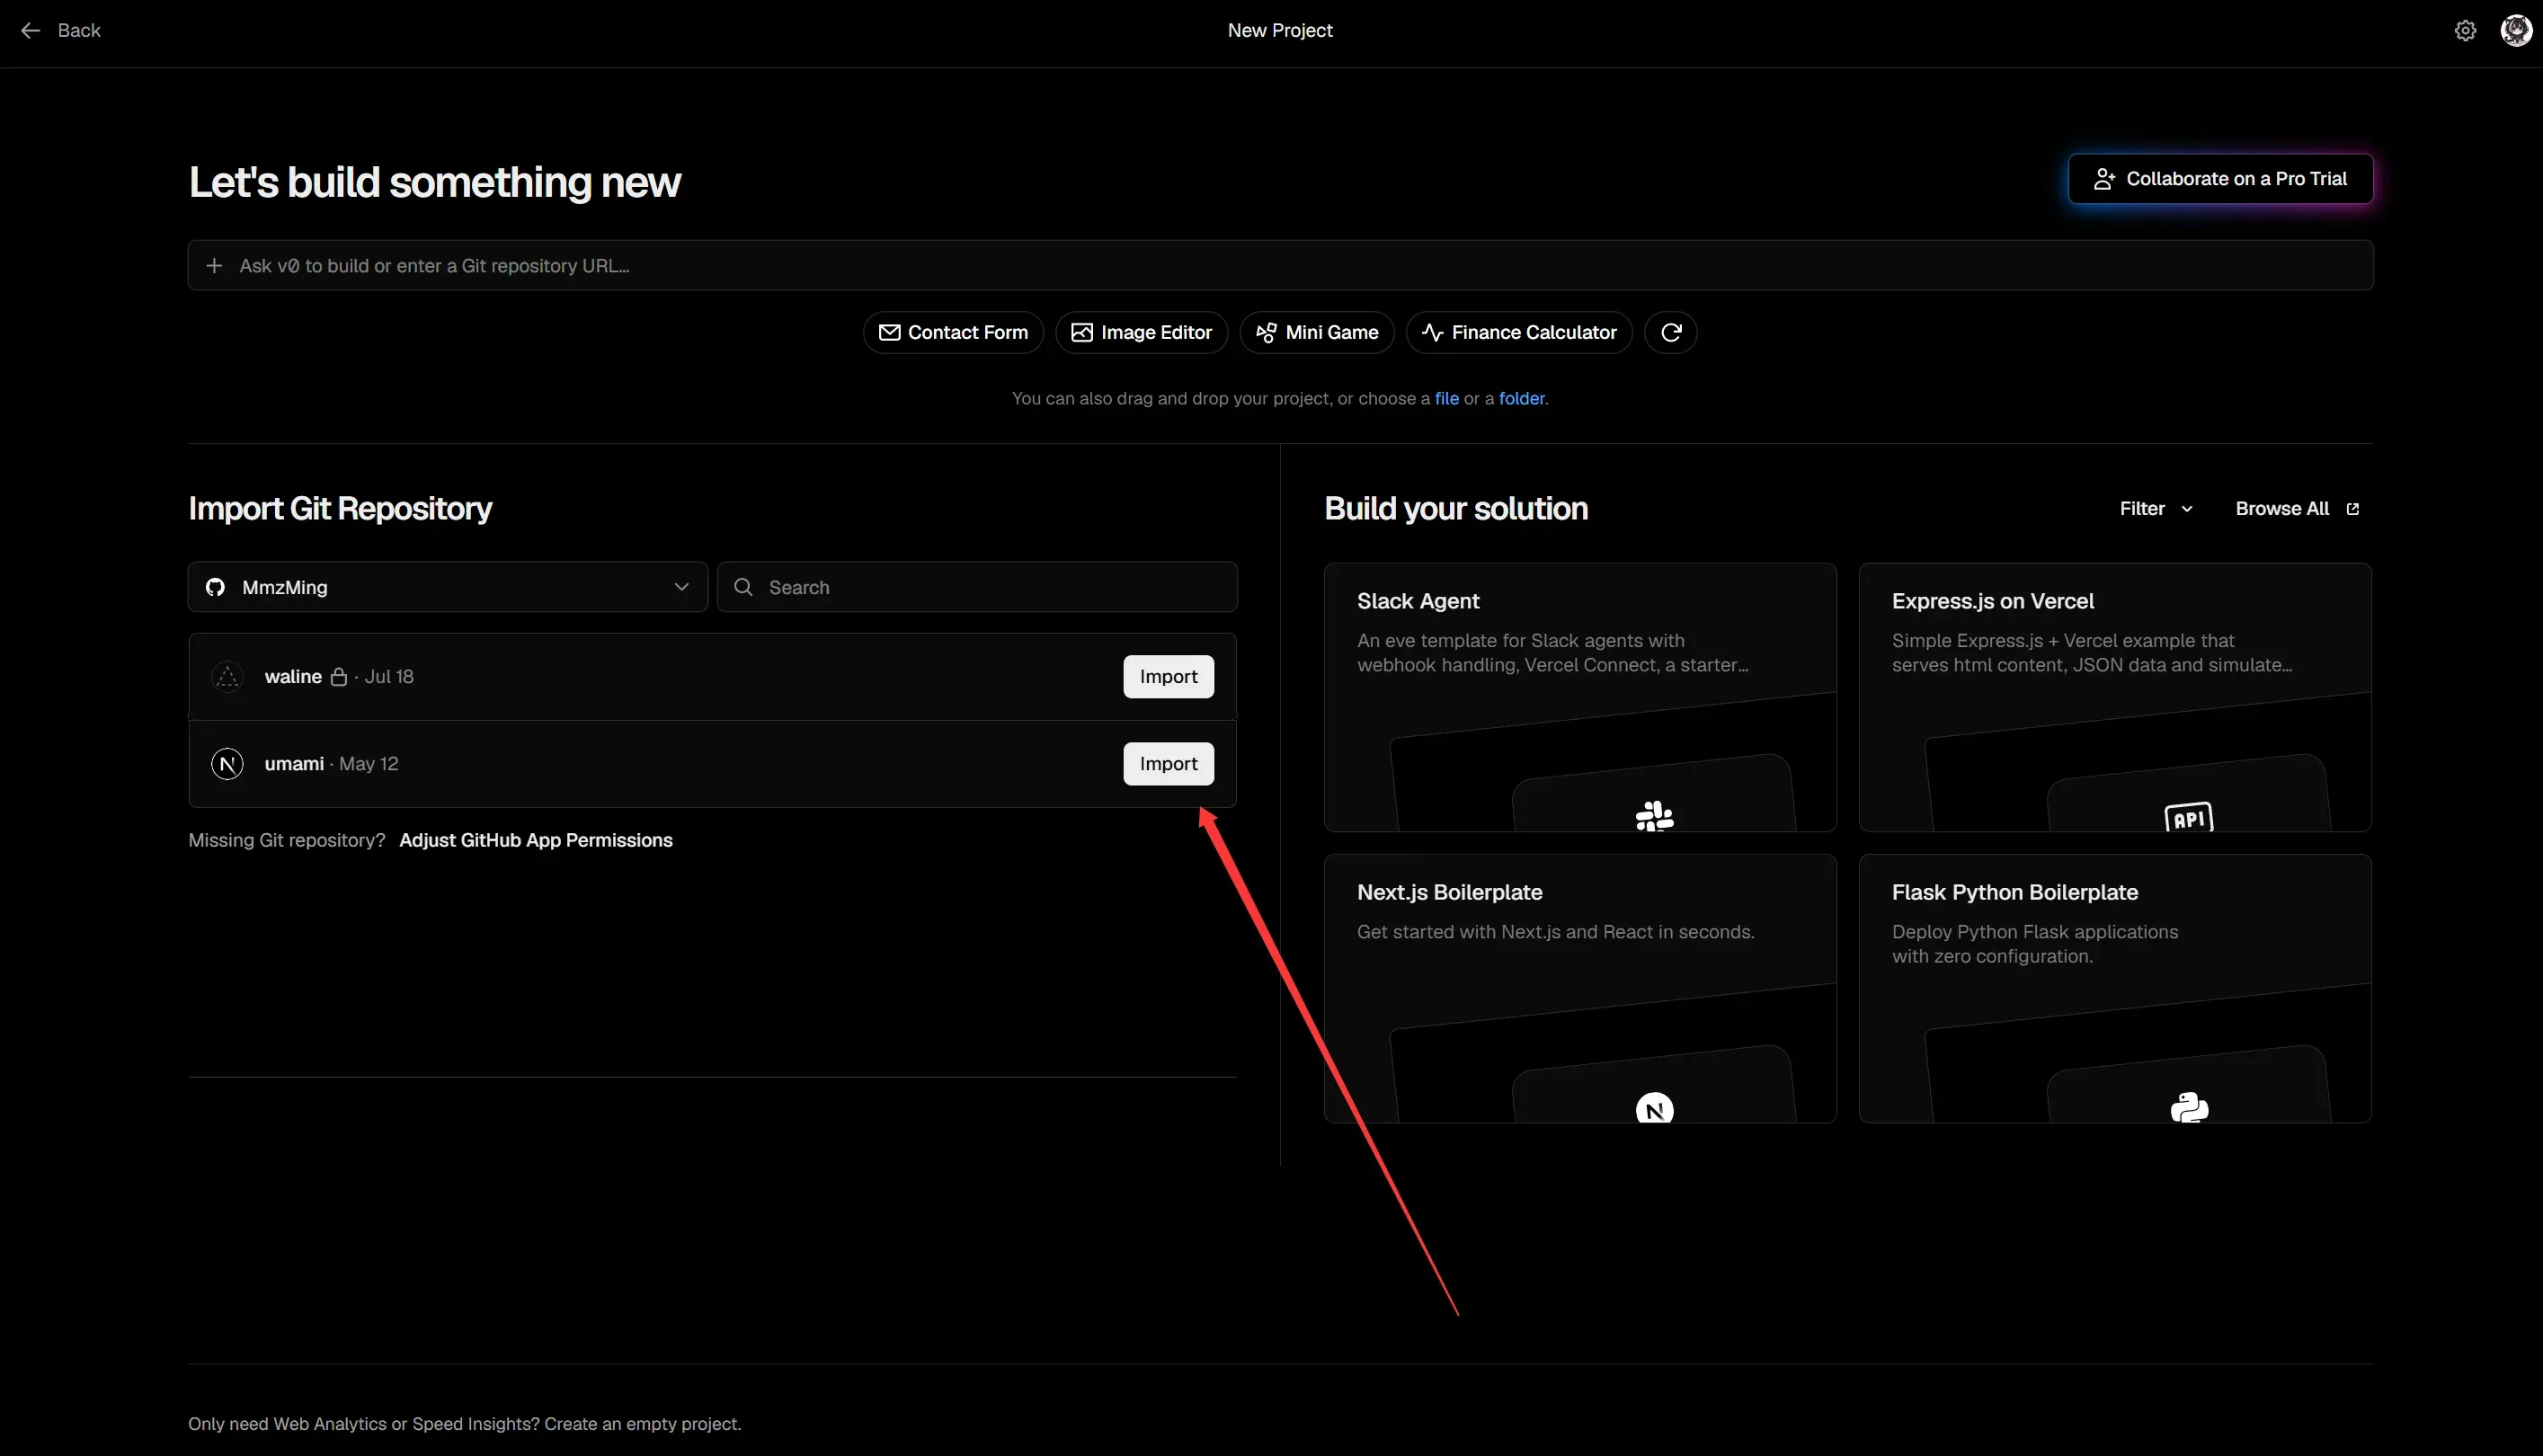Focus the repository Search field
Screen dimensions: 2543x1456
click(x=977, y=587)
